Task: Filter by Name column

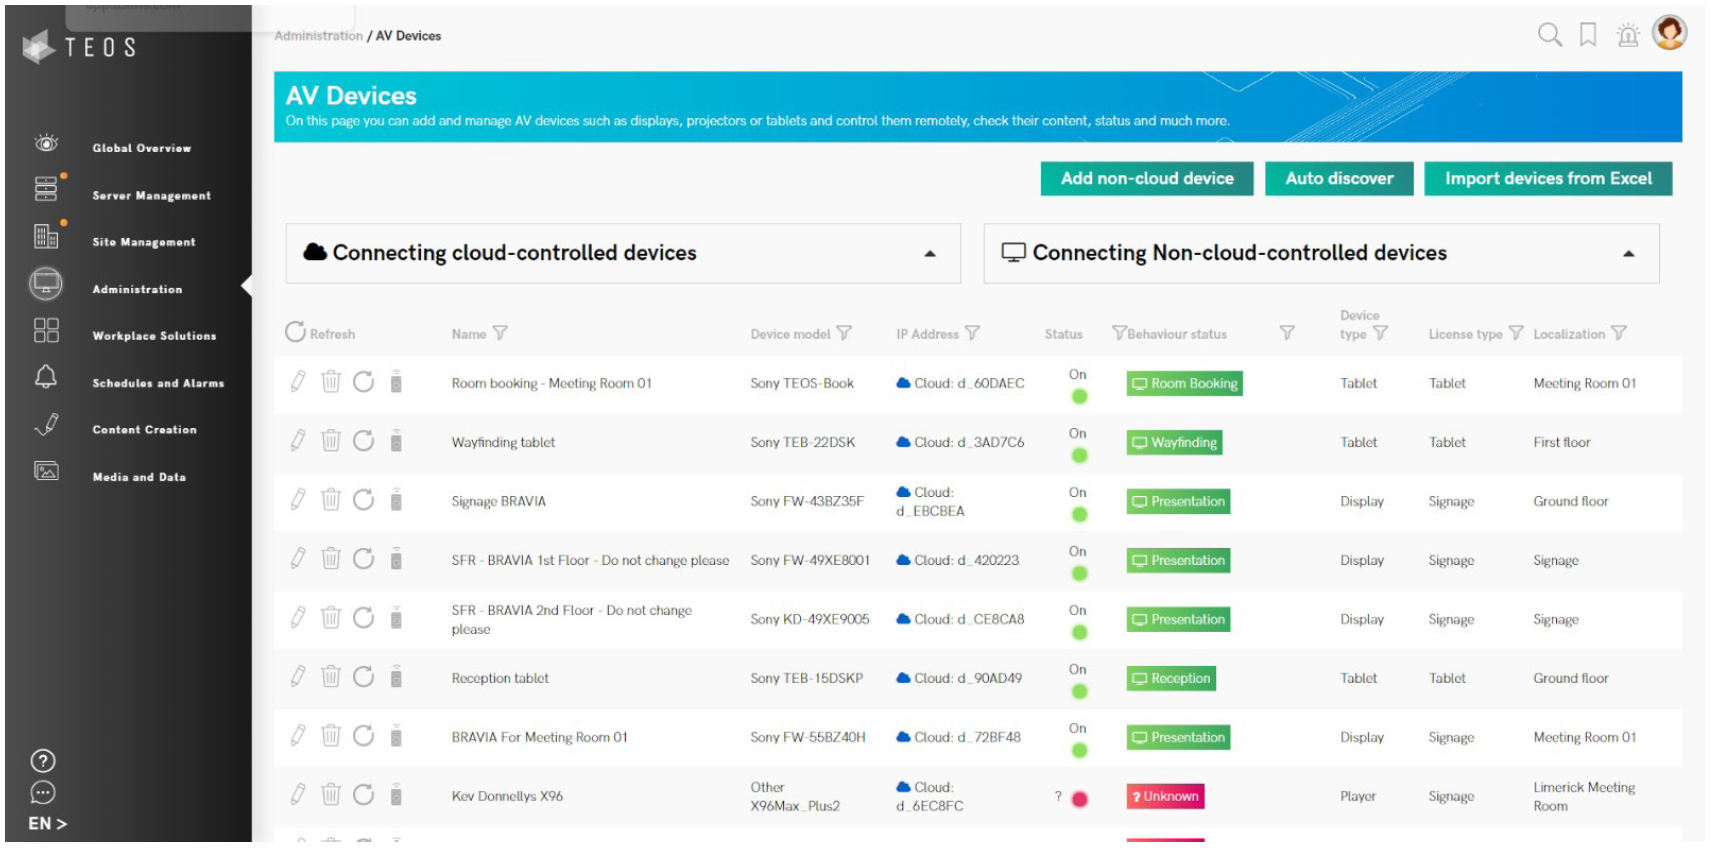Action: click(500, 333)
